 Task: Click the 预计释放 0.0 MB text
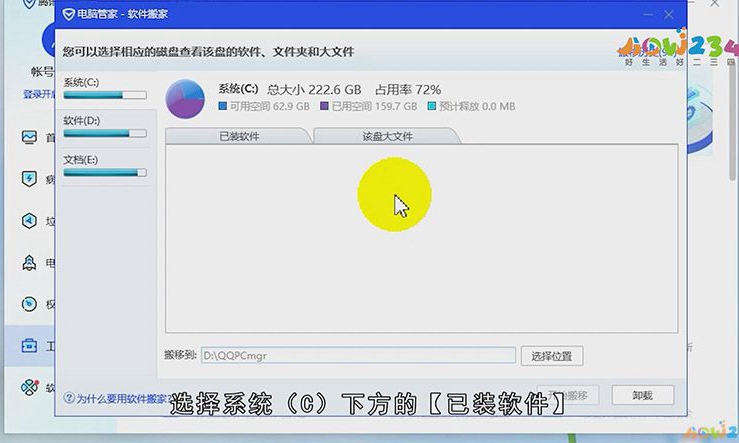tap(477, 107)
